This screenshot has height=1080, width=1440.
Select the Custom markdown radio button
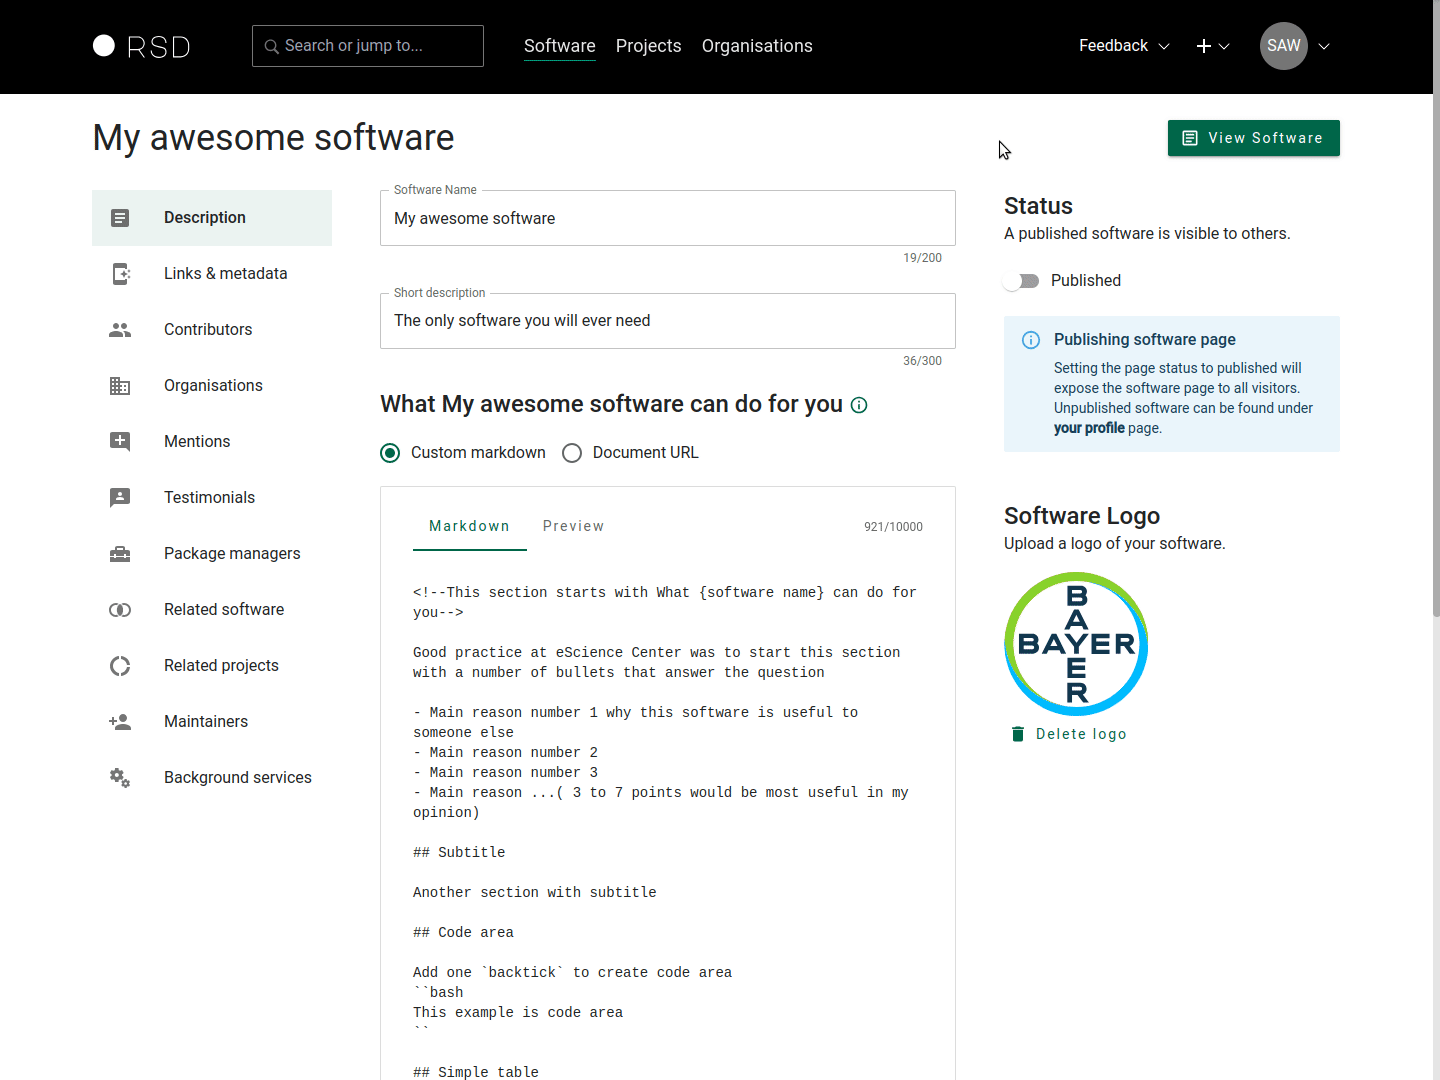[390, 453]
